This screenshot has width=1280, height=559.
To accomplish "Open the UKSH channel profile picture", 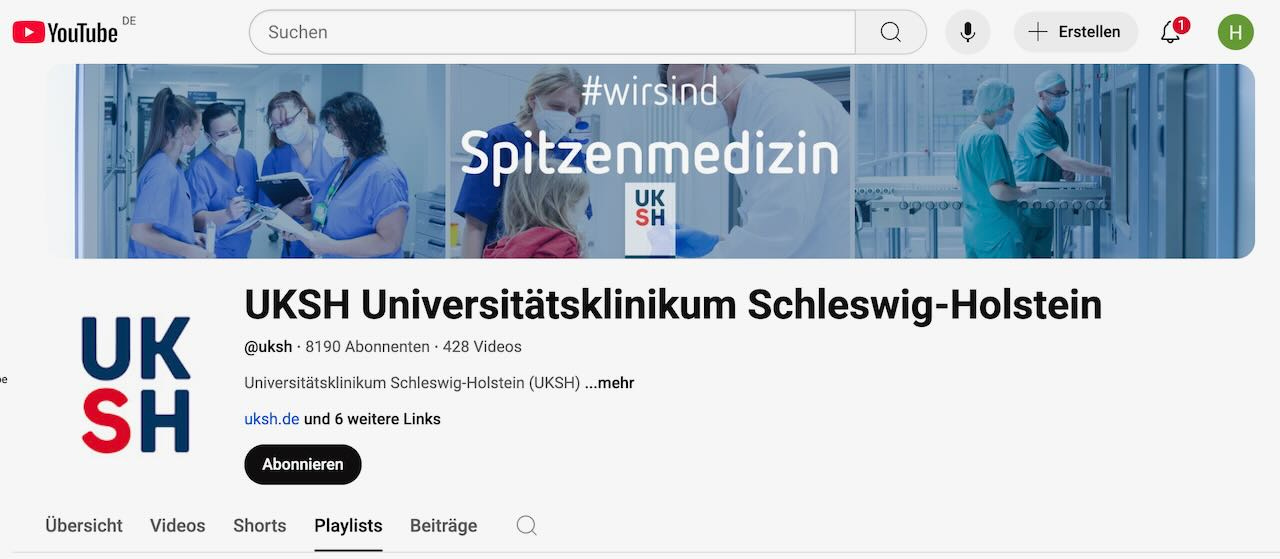I will pyautogui.click(x=136, y=384).
